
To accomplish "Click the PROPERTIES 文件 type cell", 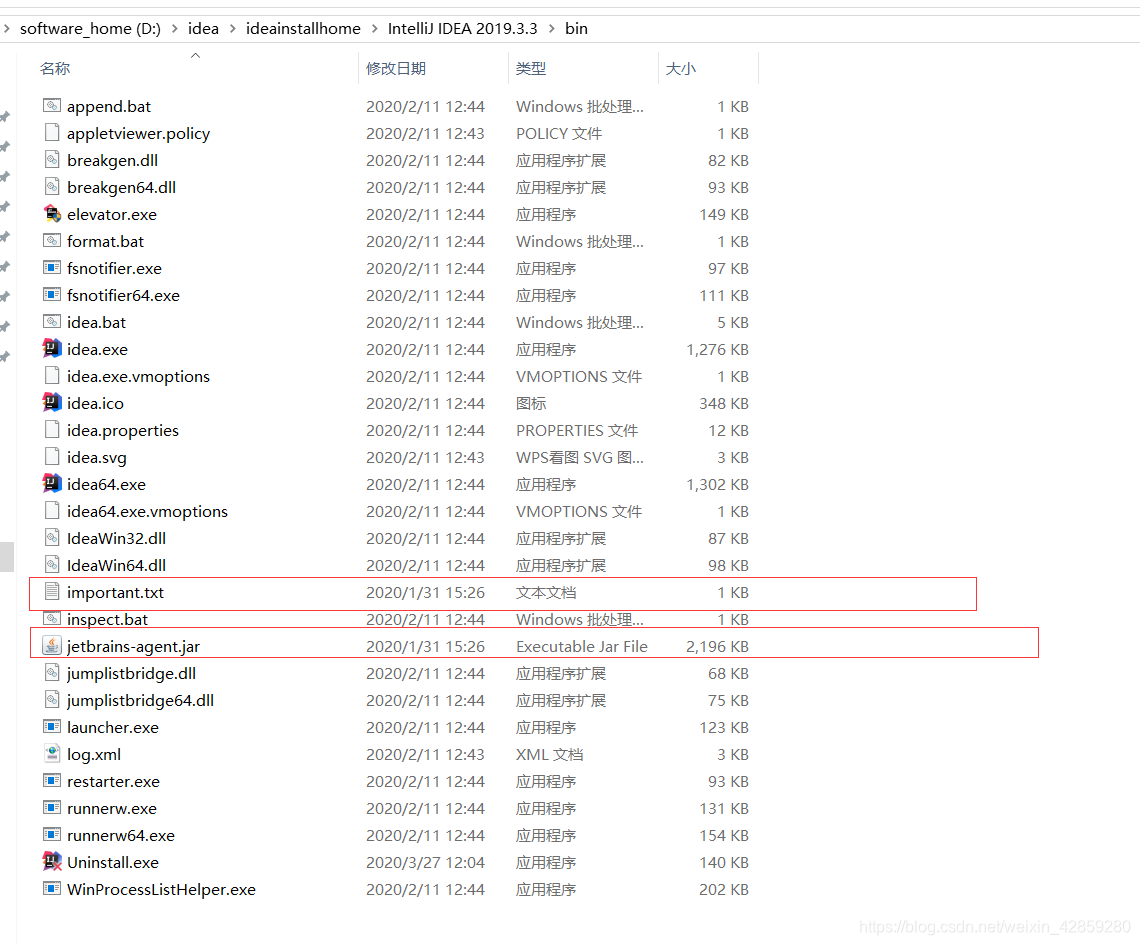I will tap(577, 430).
